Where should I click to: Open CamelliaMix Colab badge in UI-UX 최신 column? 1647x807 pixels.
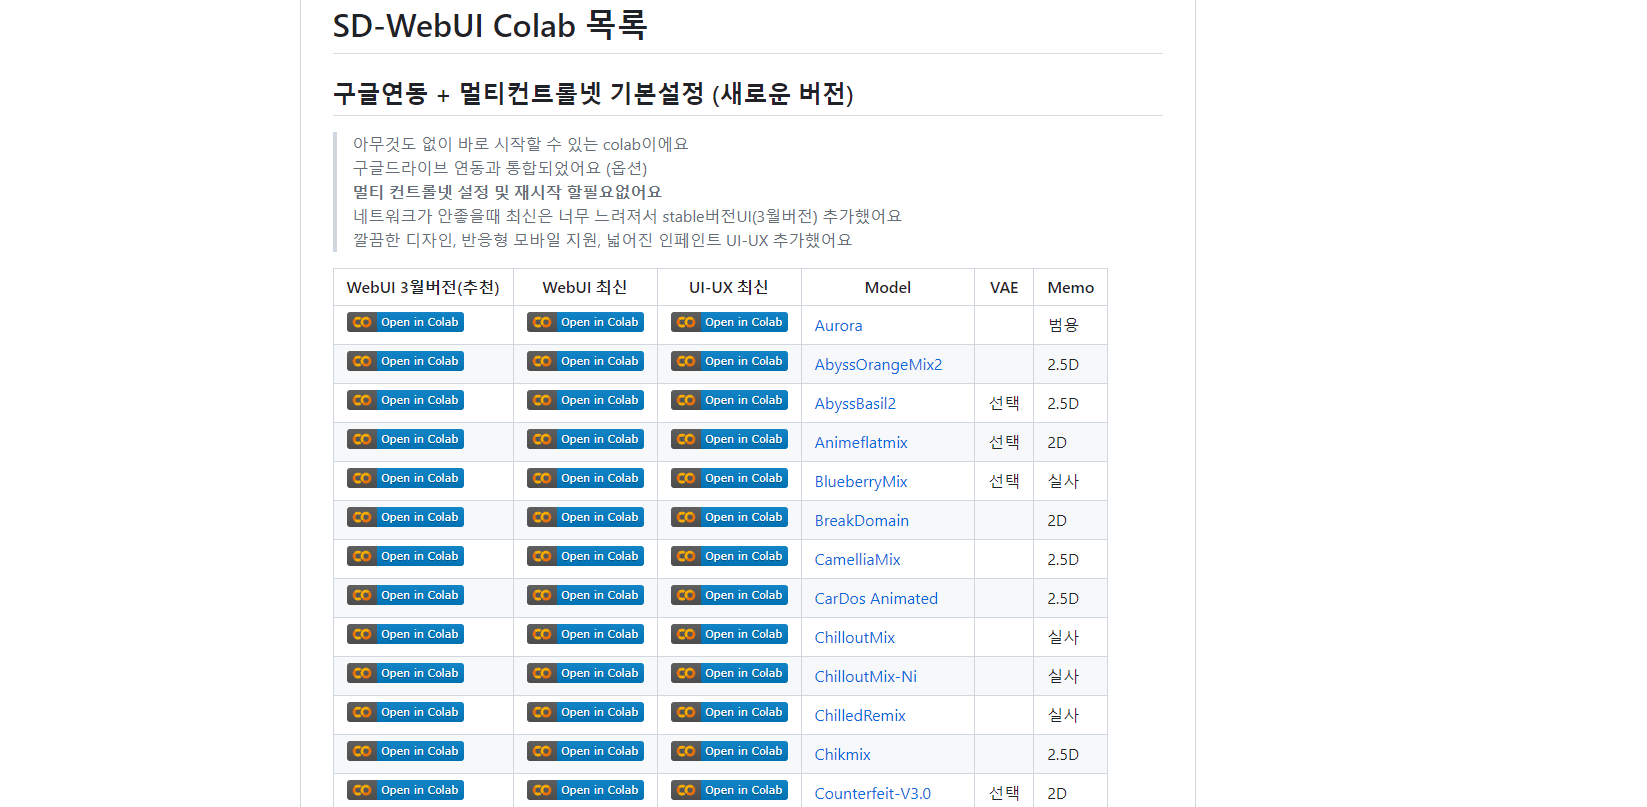click(x=729, y=556)
